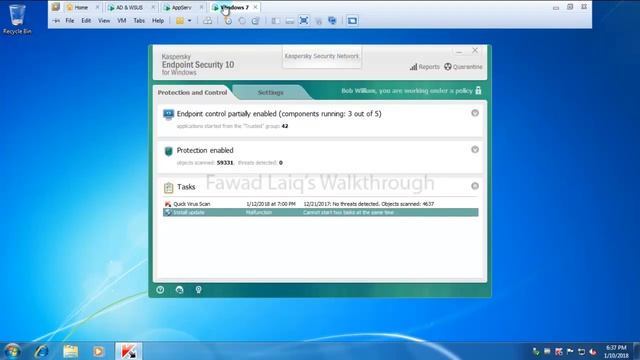Close the Home tab in VMware
The width and height of the screenshot is (640, 360).
[97, 7]
